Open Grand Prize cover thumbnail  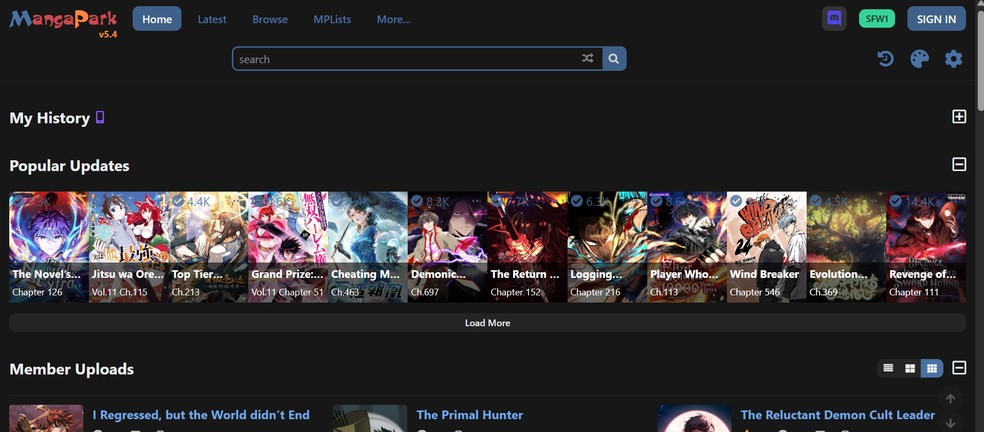coord(288,247)
